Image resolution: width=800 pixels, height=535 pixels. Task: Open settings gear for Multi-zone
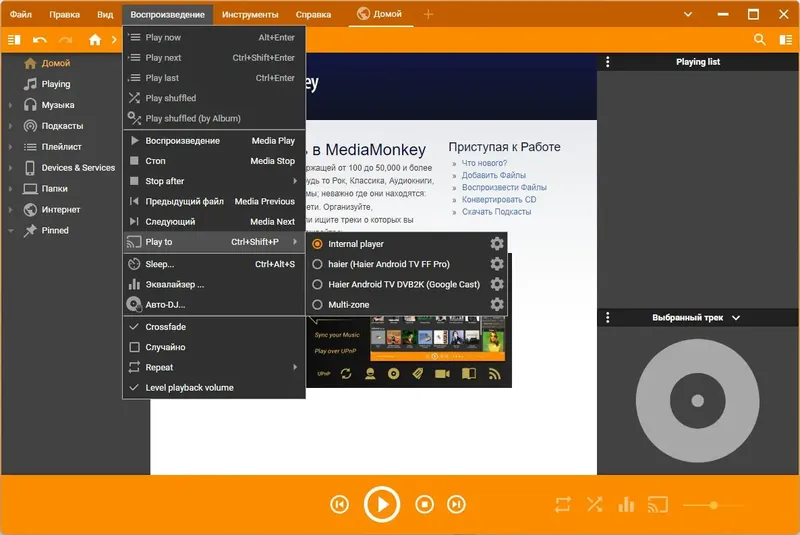pos(497,304)
